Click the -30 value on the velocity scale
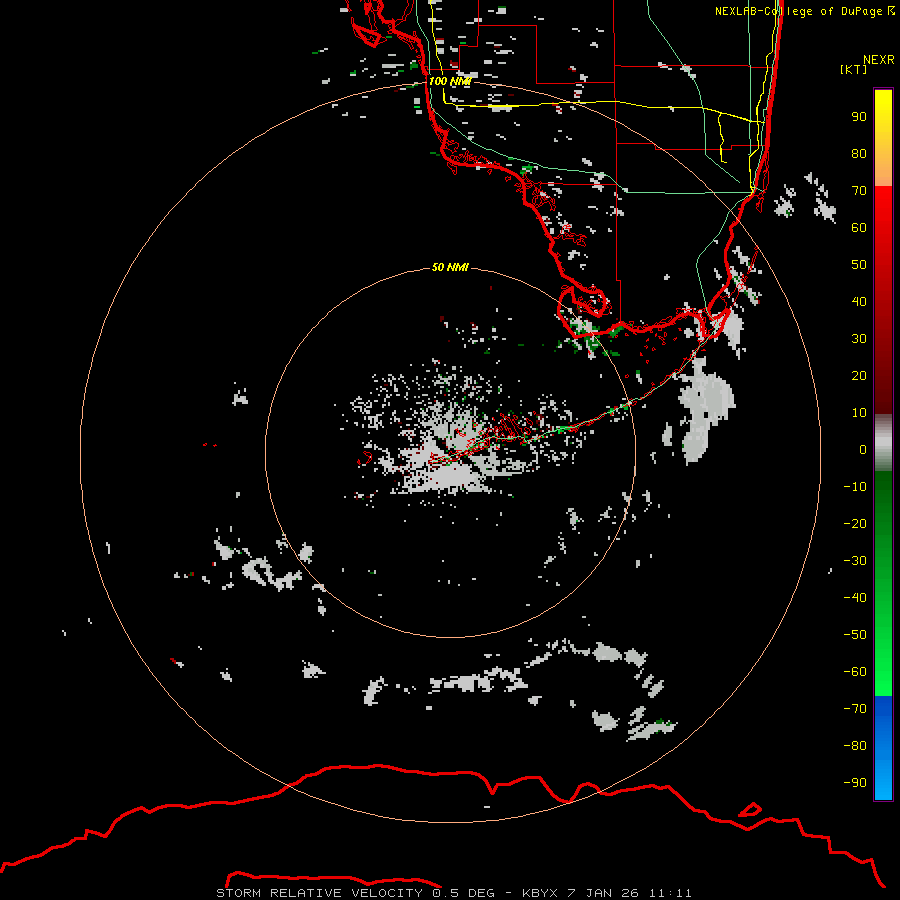900x900 pixels. point(855,561)
